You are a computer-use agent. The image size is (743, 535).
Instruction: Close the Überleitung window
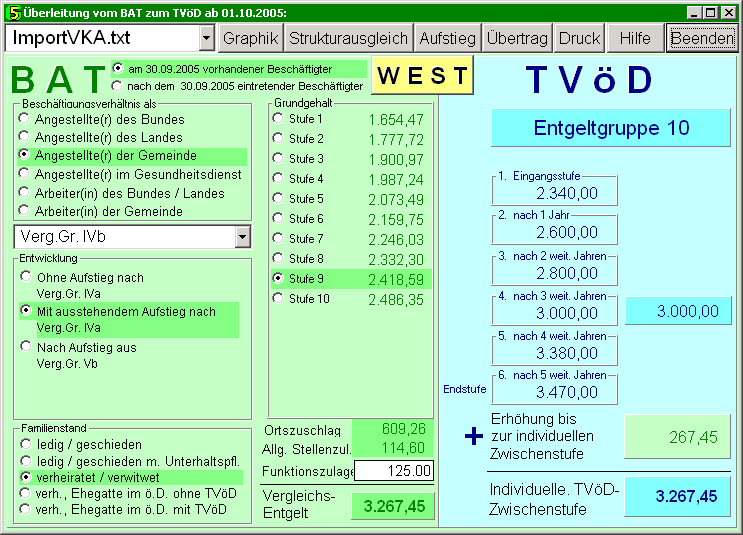(x=729, y=13)
